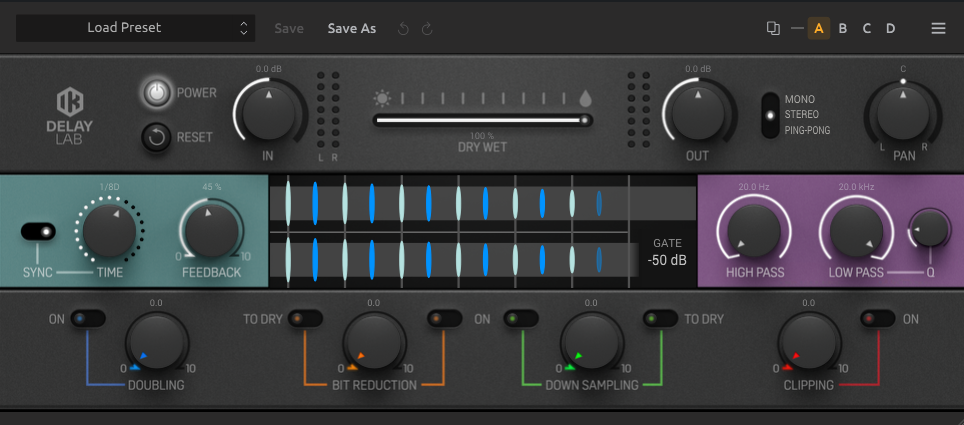The width and height of the screenshot is (964, 425).
Task: Click the FEEDBACK knob
Action: pos(211,231)
